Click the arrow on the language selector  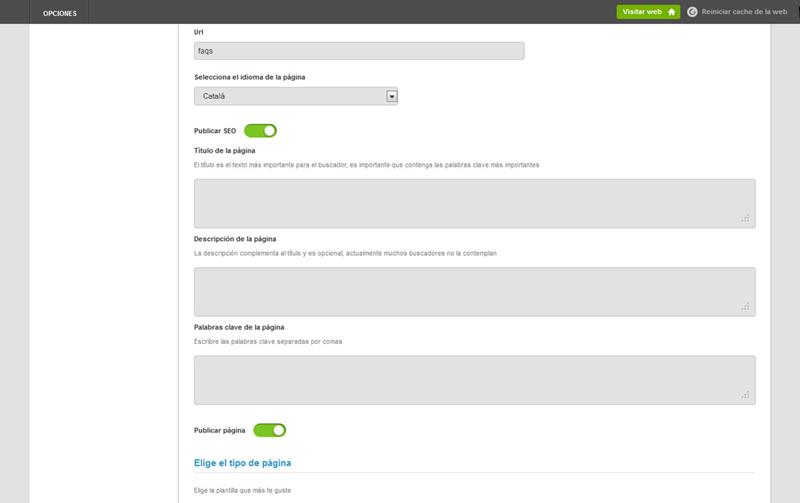coord(392,96)
